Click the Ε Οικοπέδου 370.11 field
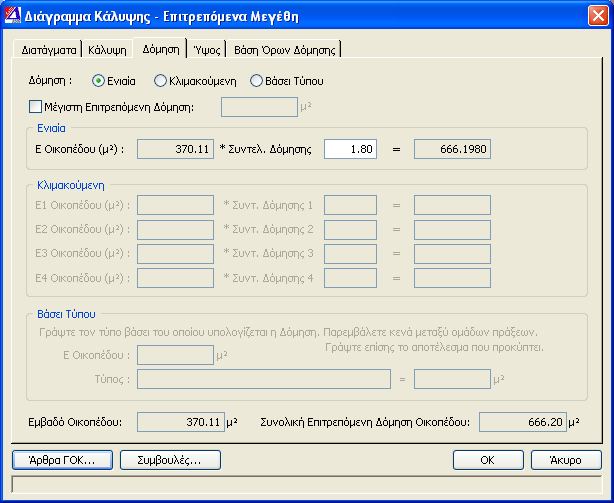This screenshot has height=503, width=614. point(175,149)
